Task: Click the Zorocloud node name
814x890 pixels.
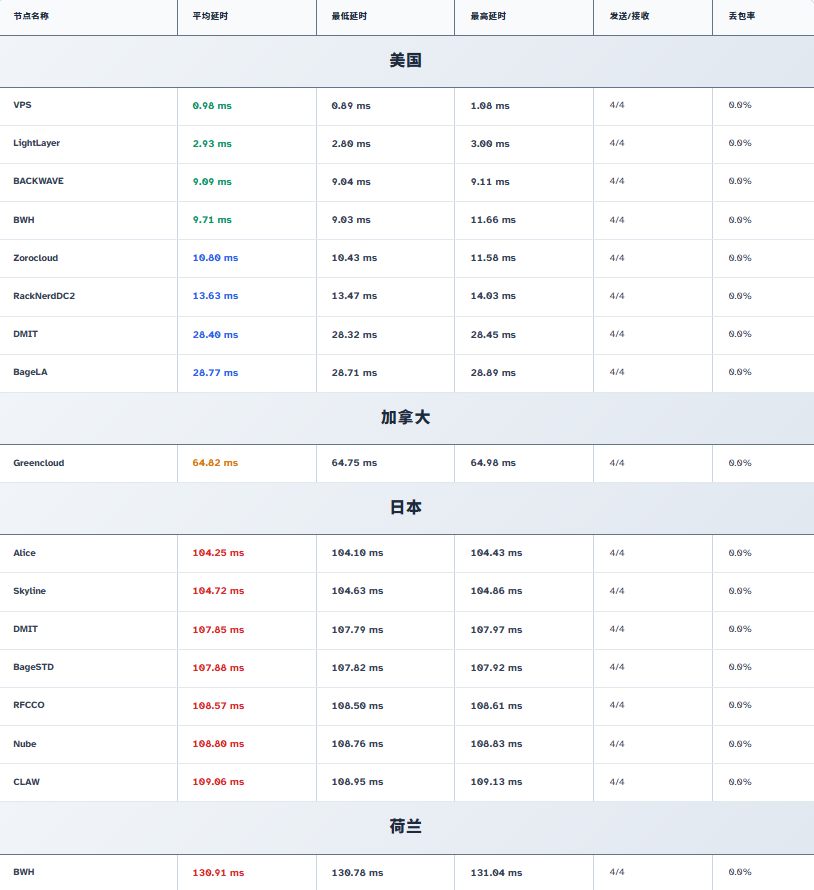Action: coord(36,258)
